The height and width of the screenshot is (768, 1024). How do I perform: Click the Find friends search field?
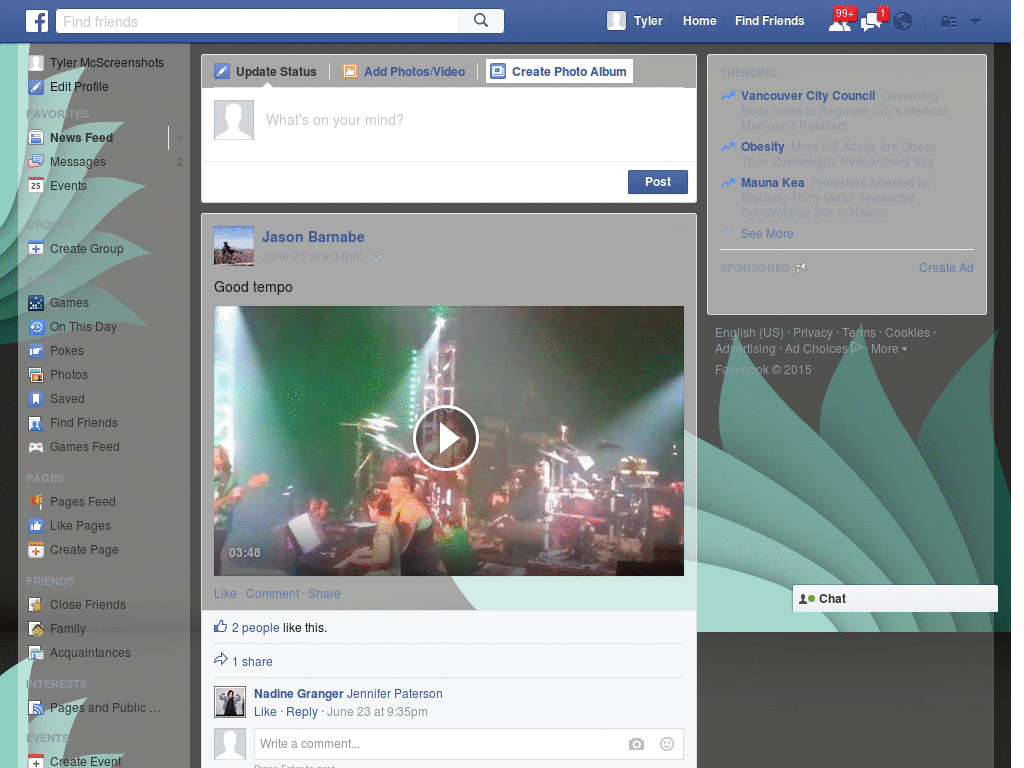point(257,21)
